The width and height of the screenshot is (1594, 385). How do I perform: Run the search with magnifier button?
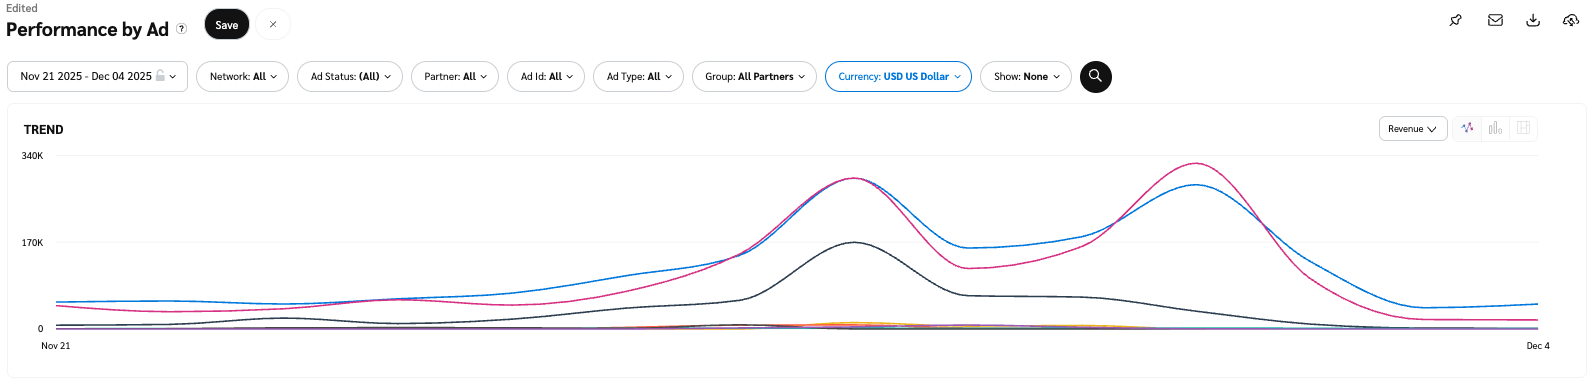pos(1096,76)
